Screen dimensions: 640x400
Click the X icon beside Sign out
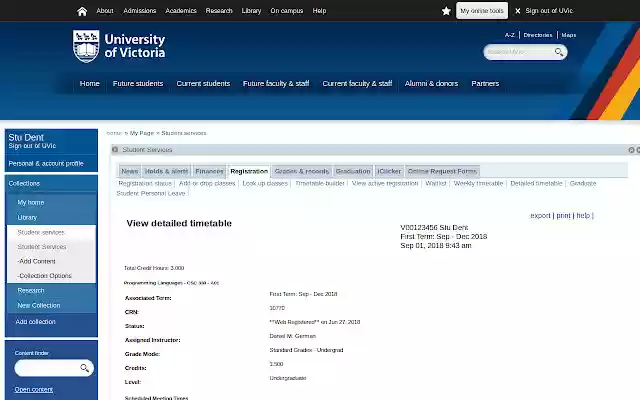coord(518,11)
